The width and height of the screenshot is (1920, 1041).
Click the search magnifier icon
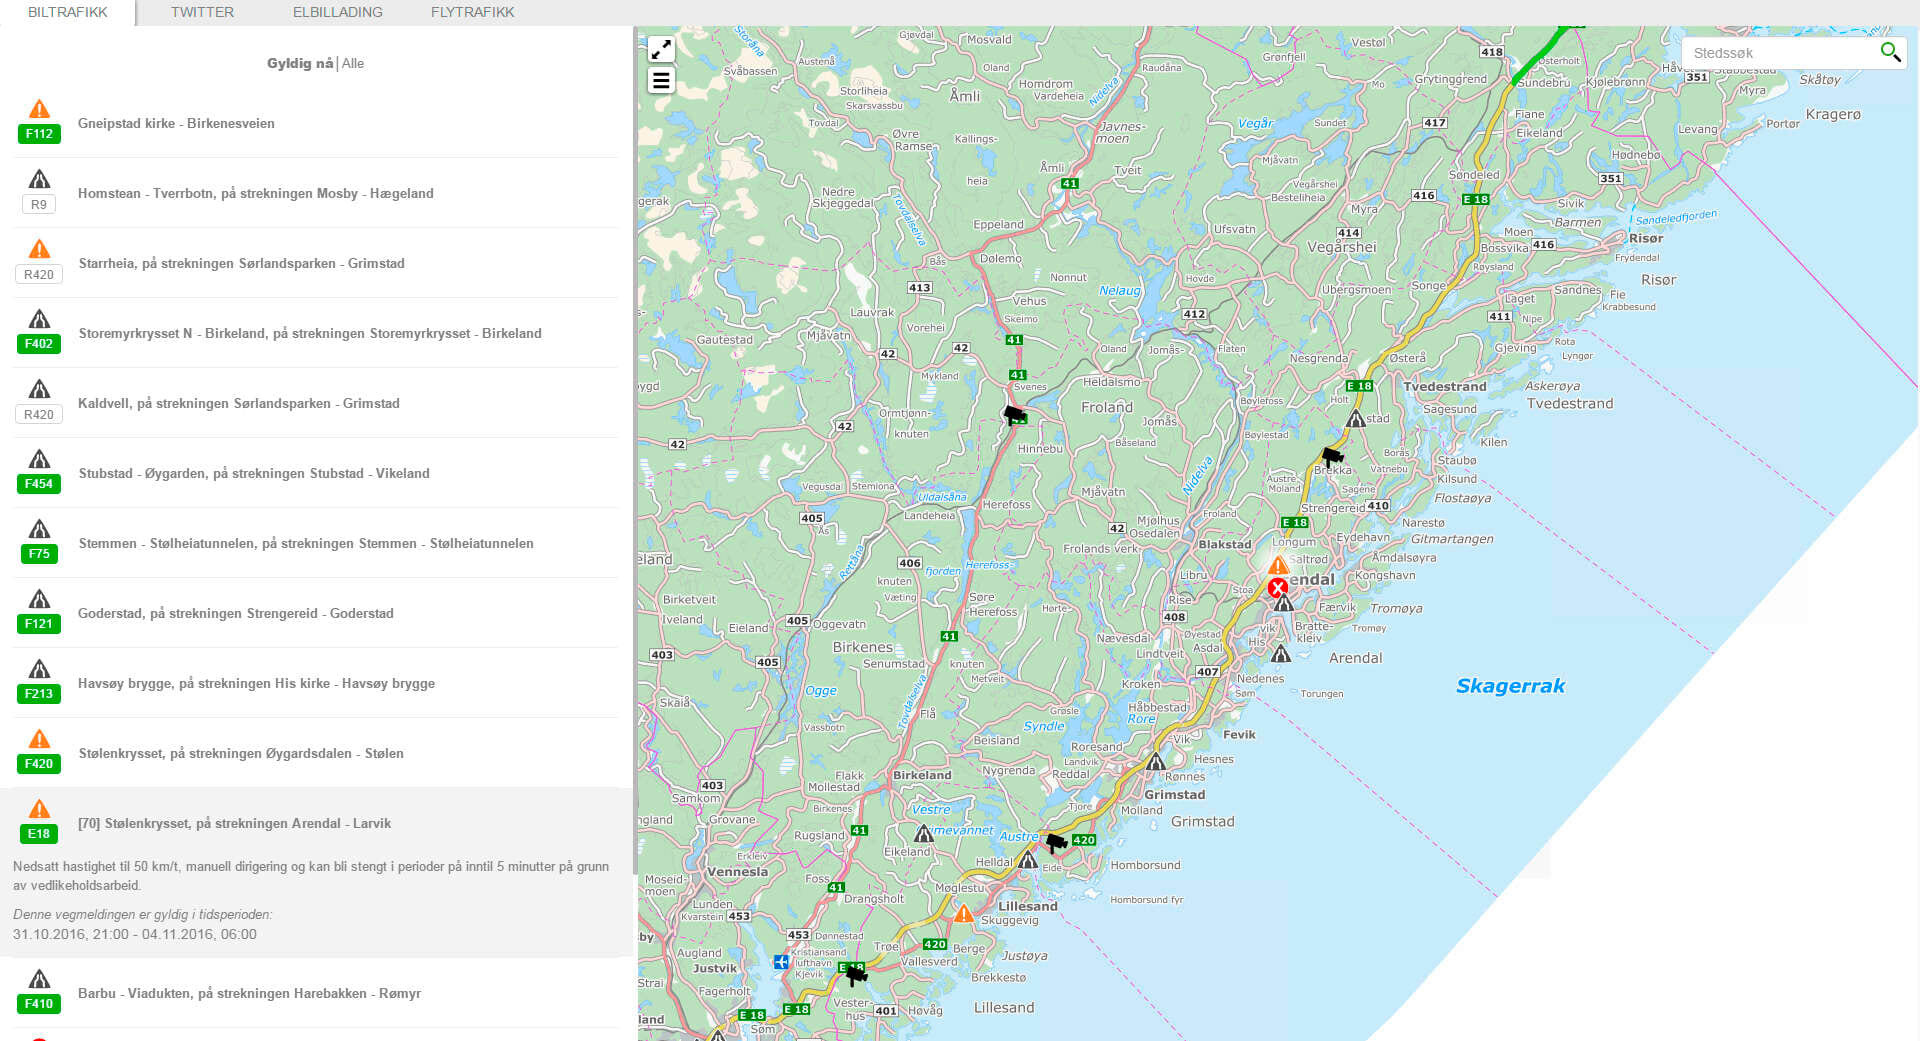pos(1889,52)
